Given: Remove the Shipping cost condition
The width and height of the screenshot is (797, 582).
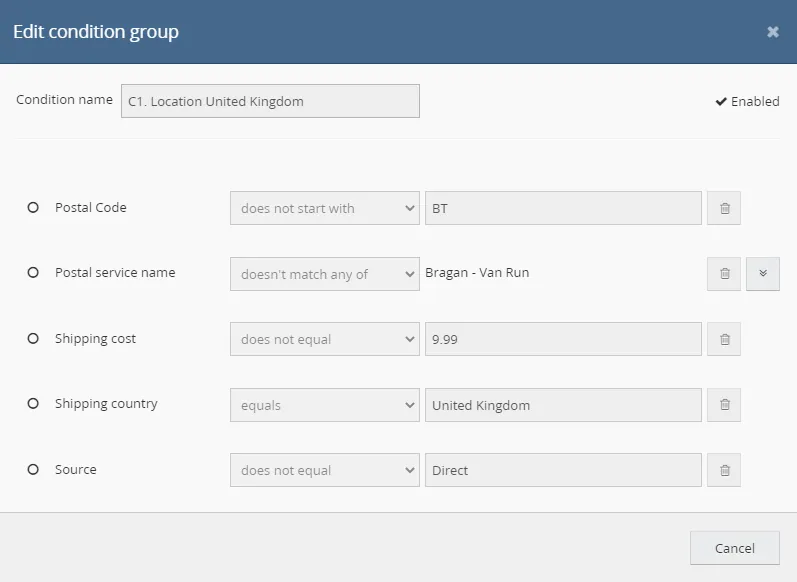Looking at the screenshot, I should click(x=723, y=339).
